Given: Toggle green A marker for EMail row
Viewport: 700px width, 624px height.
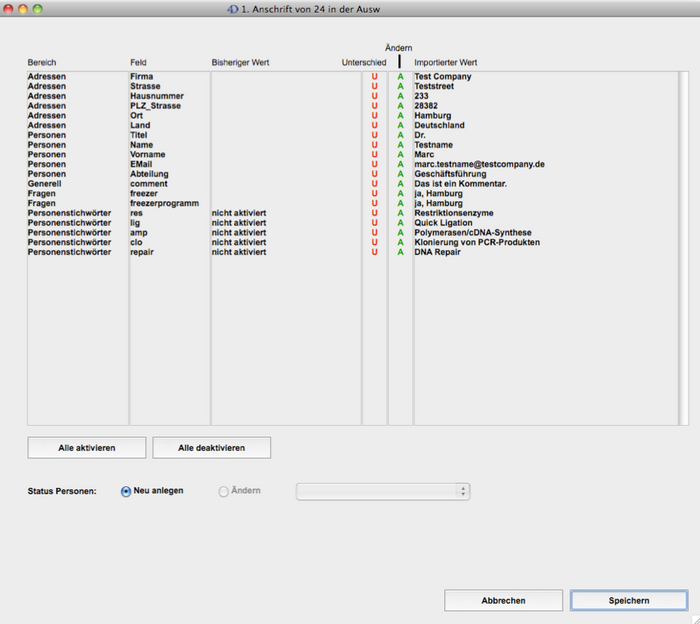Looking at the screenshot, I should (400, 165).
